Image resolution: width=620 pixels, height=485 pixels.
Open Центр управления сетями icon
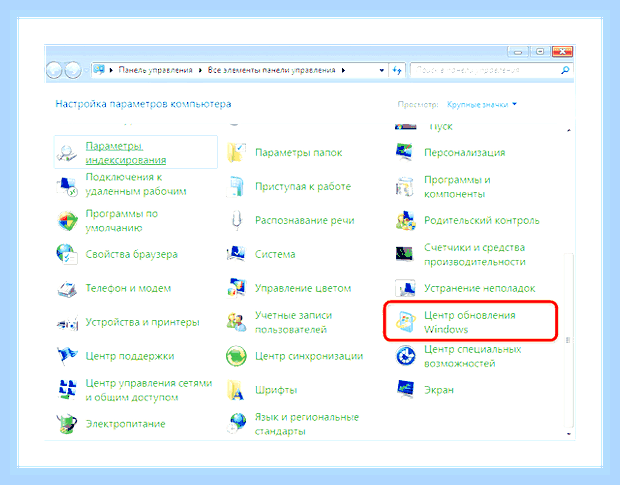pos(67,390)
